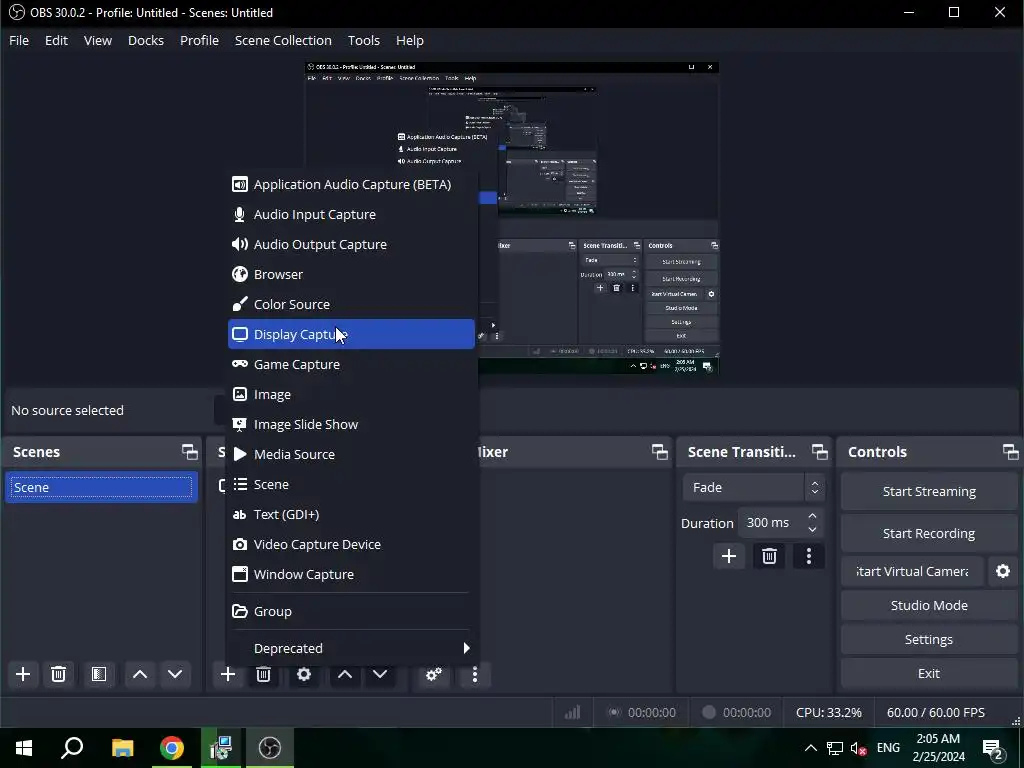Open Chrome from the taskbar

172,748
